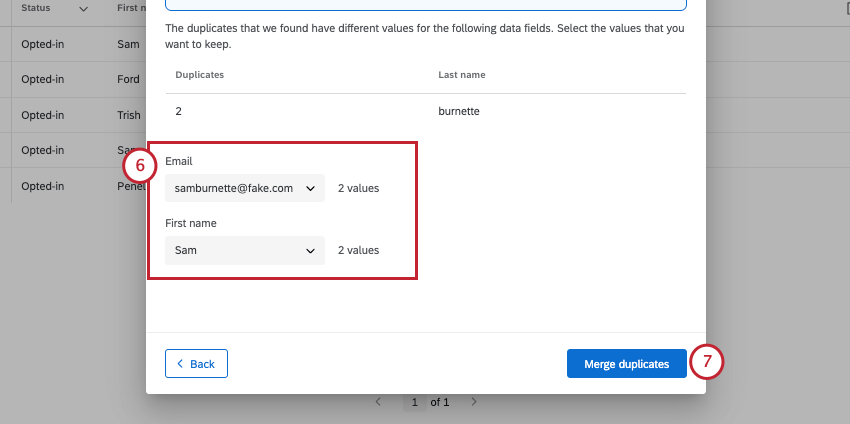Click the duplicates count cell showing 2

coord(179,111)
